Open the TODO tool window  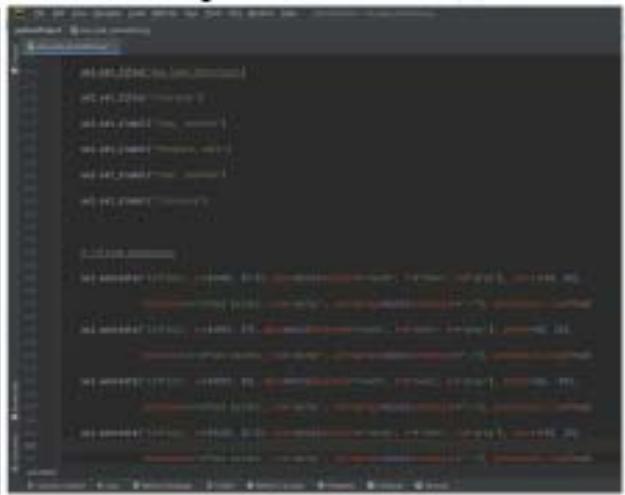(x=221, y=485)
